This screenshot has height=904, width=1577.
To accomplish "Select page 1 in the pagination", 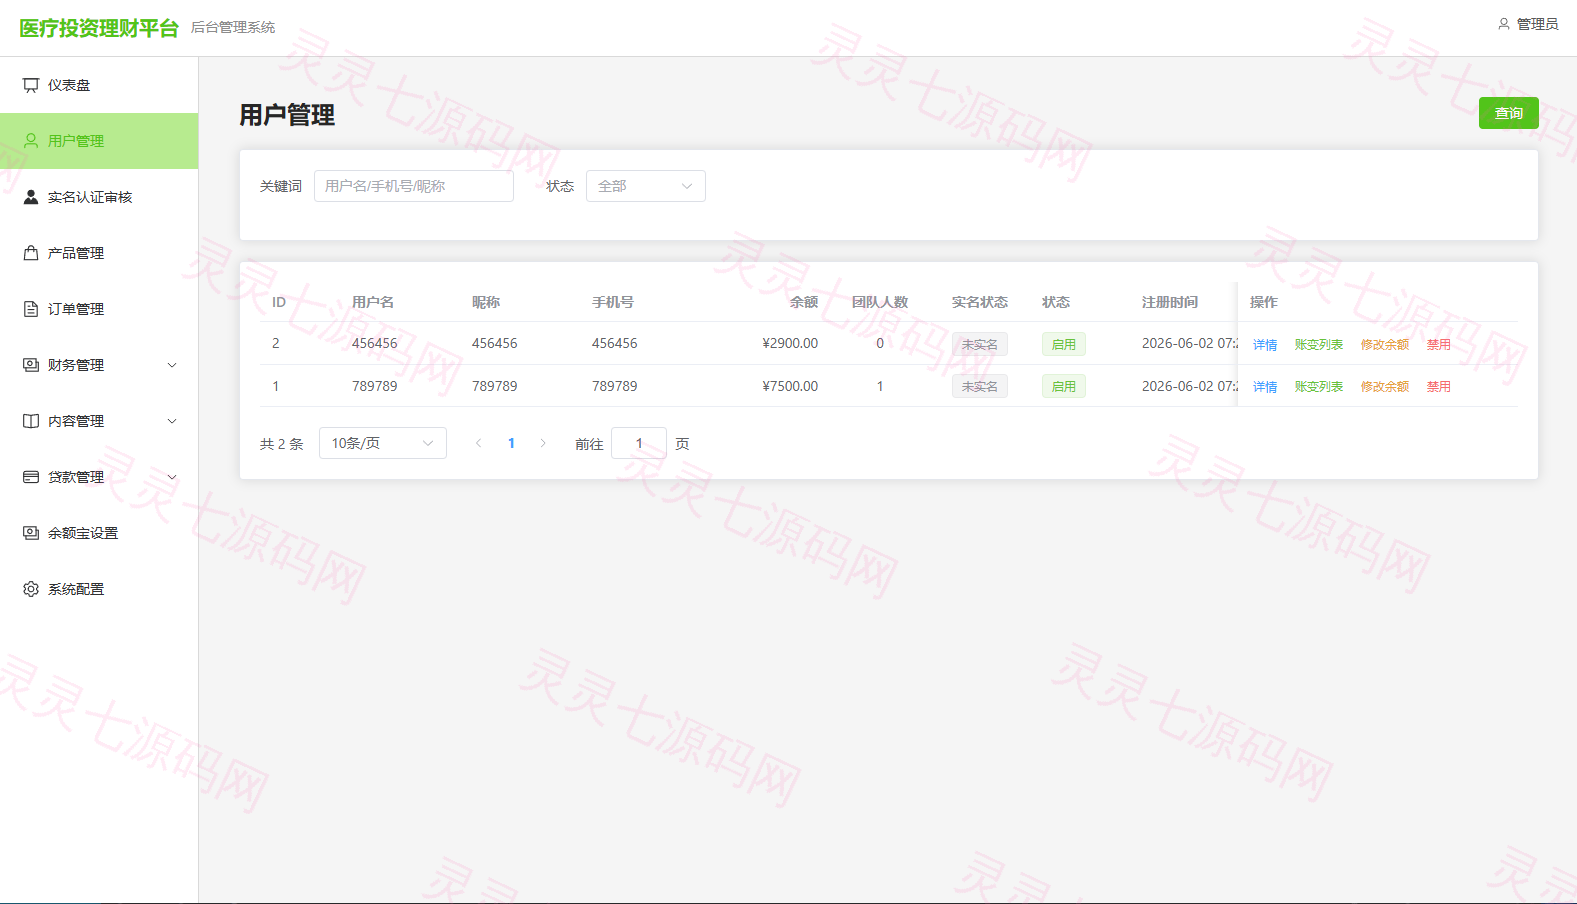I will tap(511, 443).
